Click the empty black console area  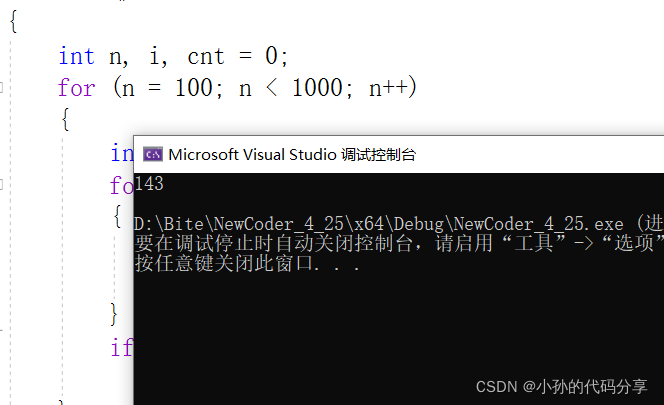400,330
